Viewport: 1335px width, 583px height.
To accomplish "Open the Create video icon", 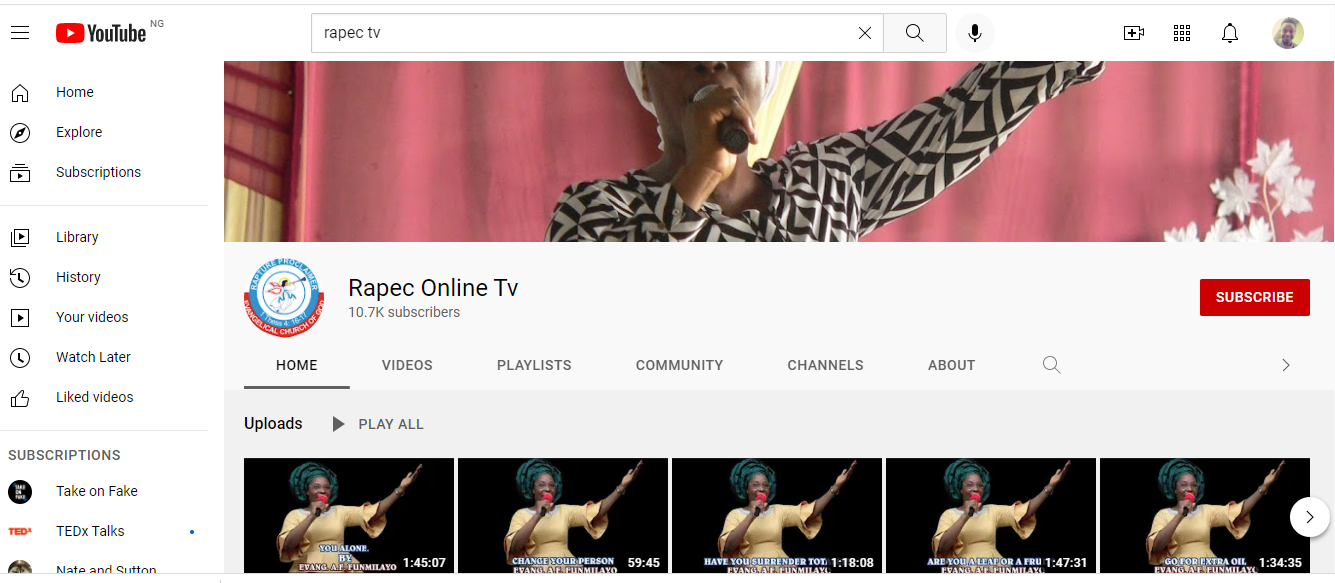I will pyautogui.click(x=1134, y=33).
